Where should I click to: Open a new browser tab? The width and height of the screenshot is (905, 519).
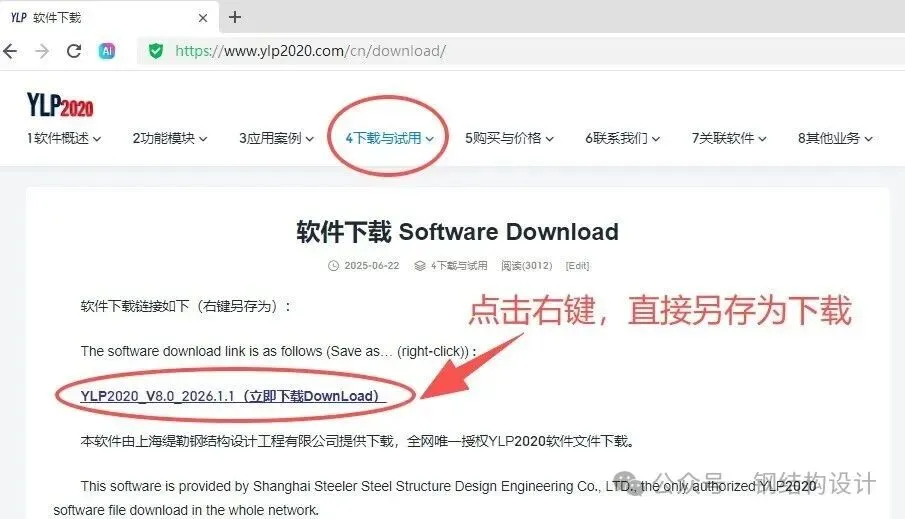click(234, 17)
